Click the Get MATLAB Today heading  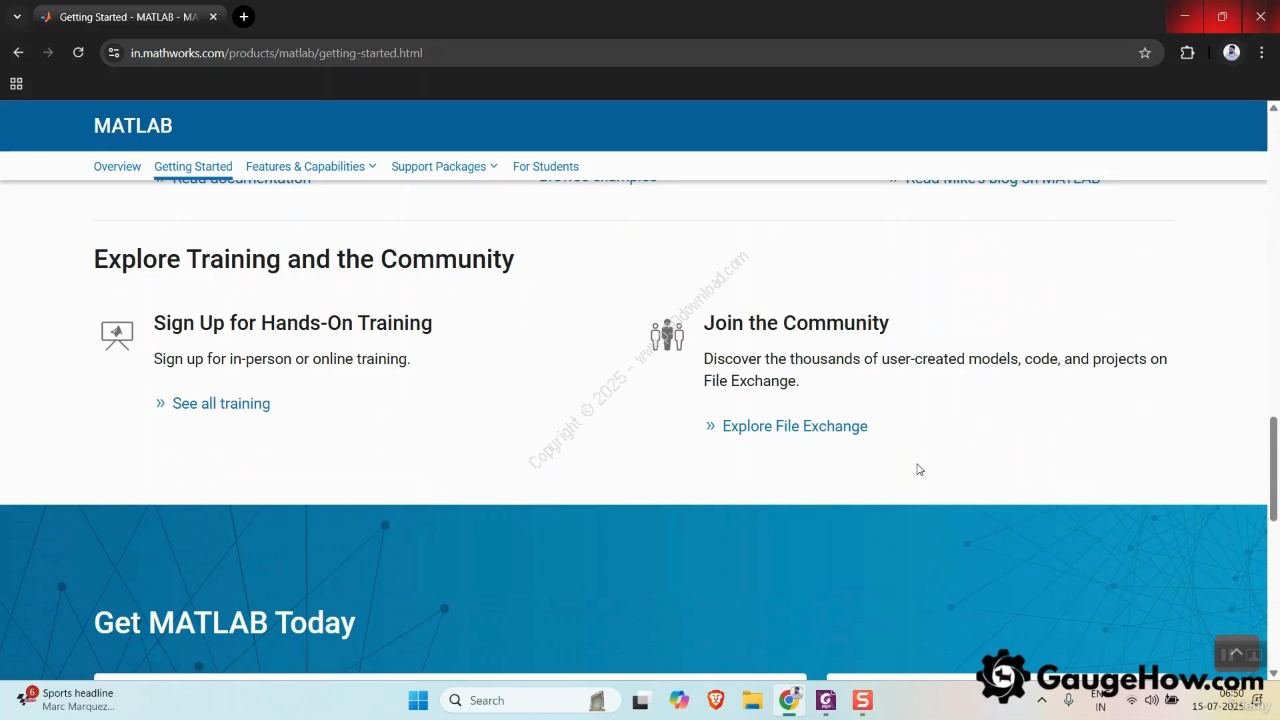pos(225,623)
